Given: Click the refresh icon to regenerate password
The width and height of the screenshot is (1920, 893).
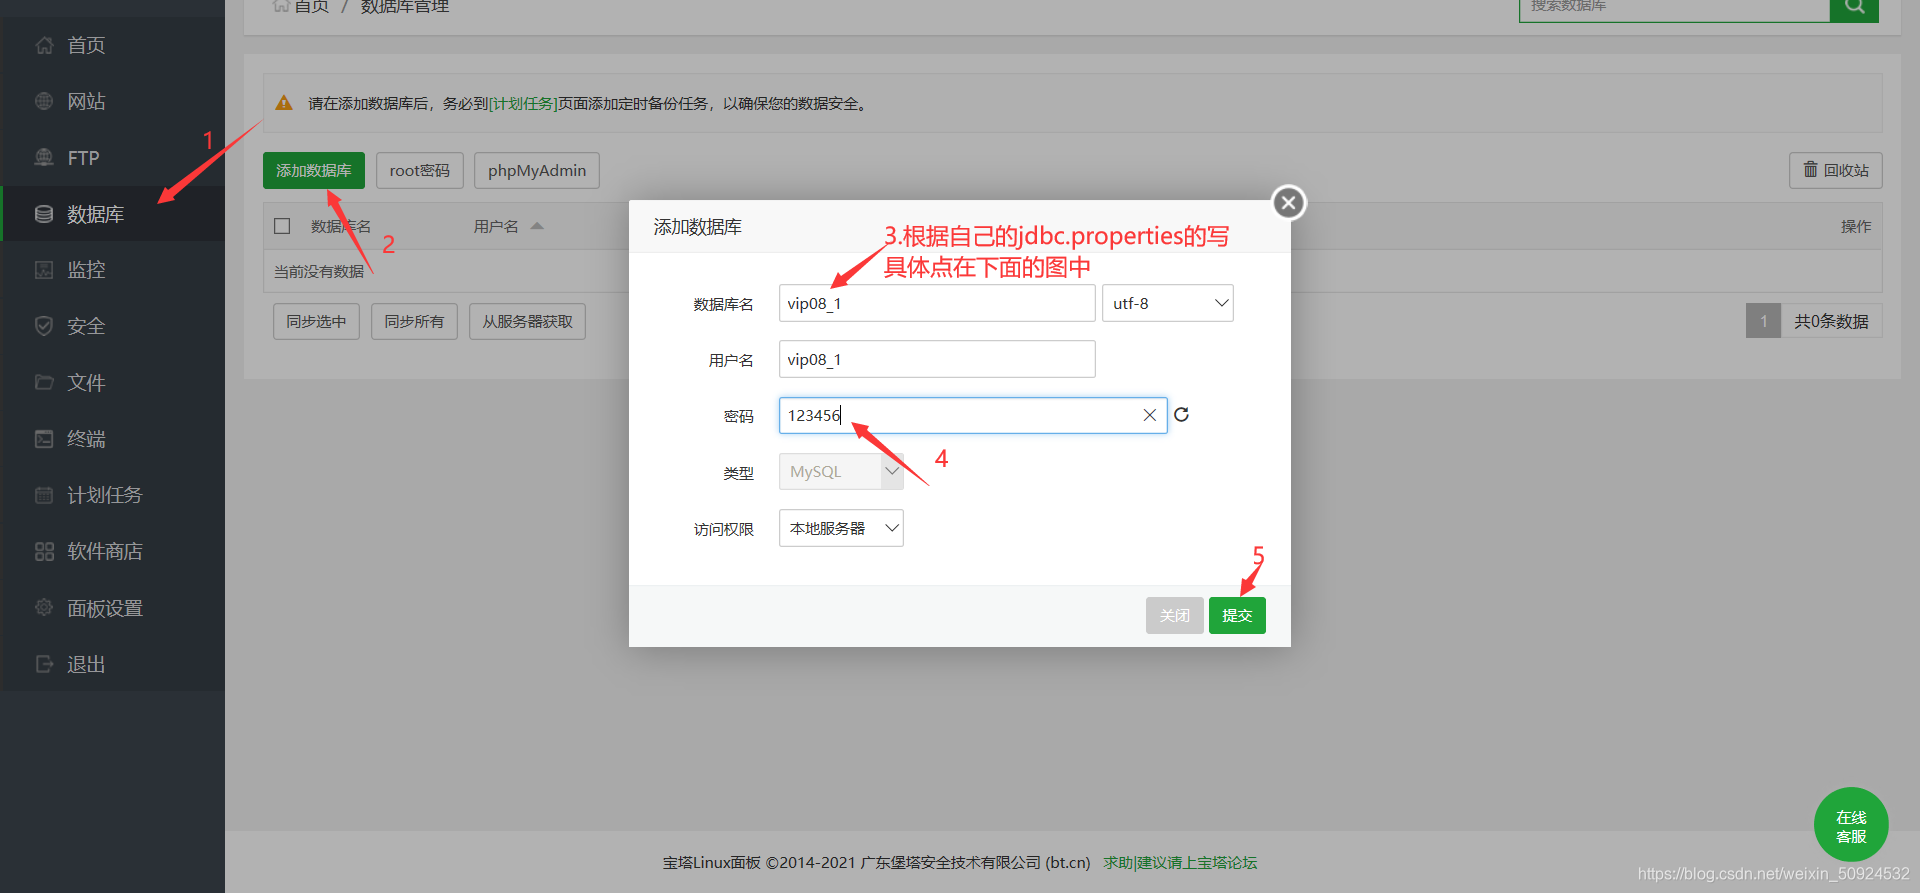Looking at the screenshot, I should click(1181, 415).
